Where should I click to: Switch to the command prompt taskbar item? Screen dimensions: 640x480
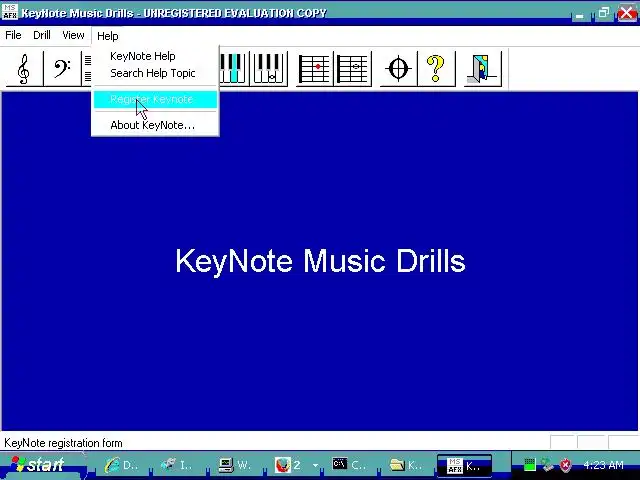pos(349,465)
